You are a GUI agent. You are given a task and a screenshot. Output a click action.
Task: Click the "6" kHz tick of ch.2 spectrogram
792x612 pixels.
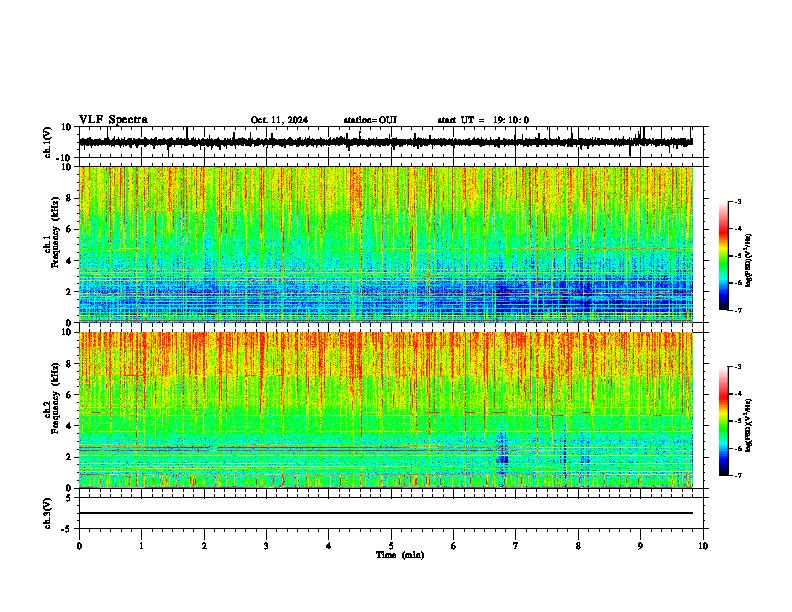(x=69, y=395)
